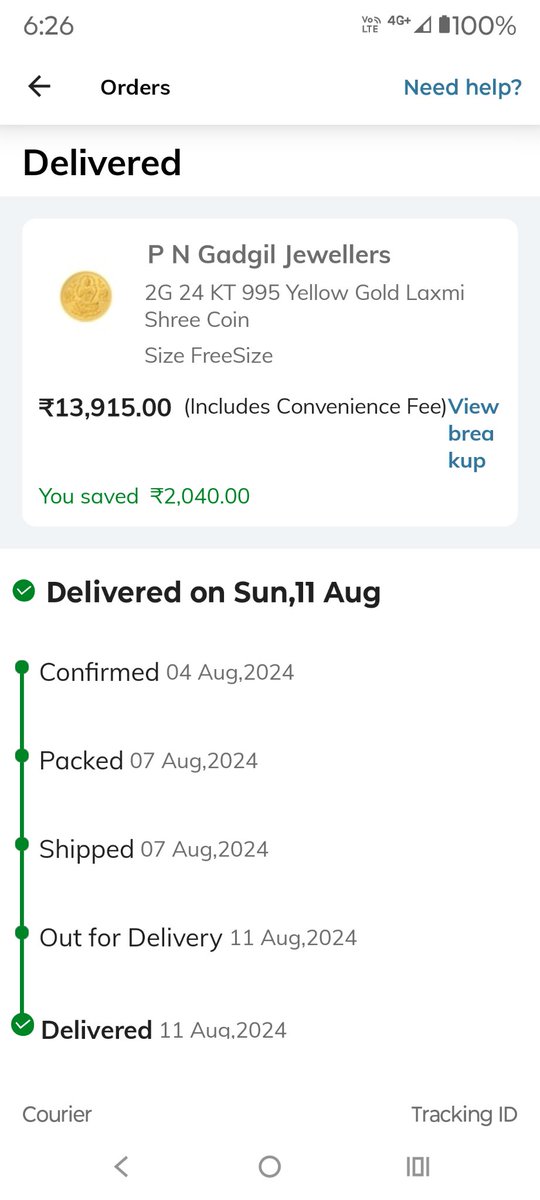Image resolution: width=540 pixels, height=1200 pixels.
Task: Select the green Delivered on Sun checkmark icon
Action: click(x=24, y=592)
